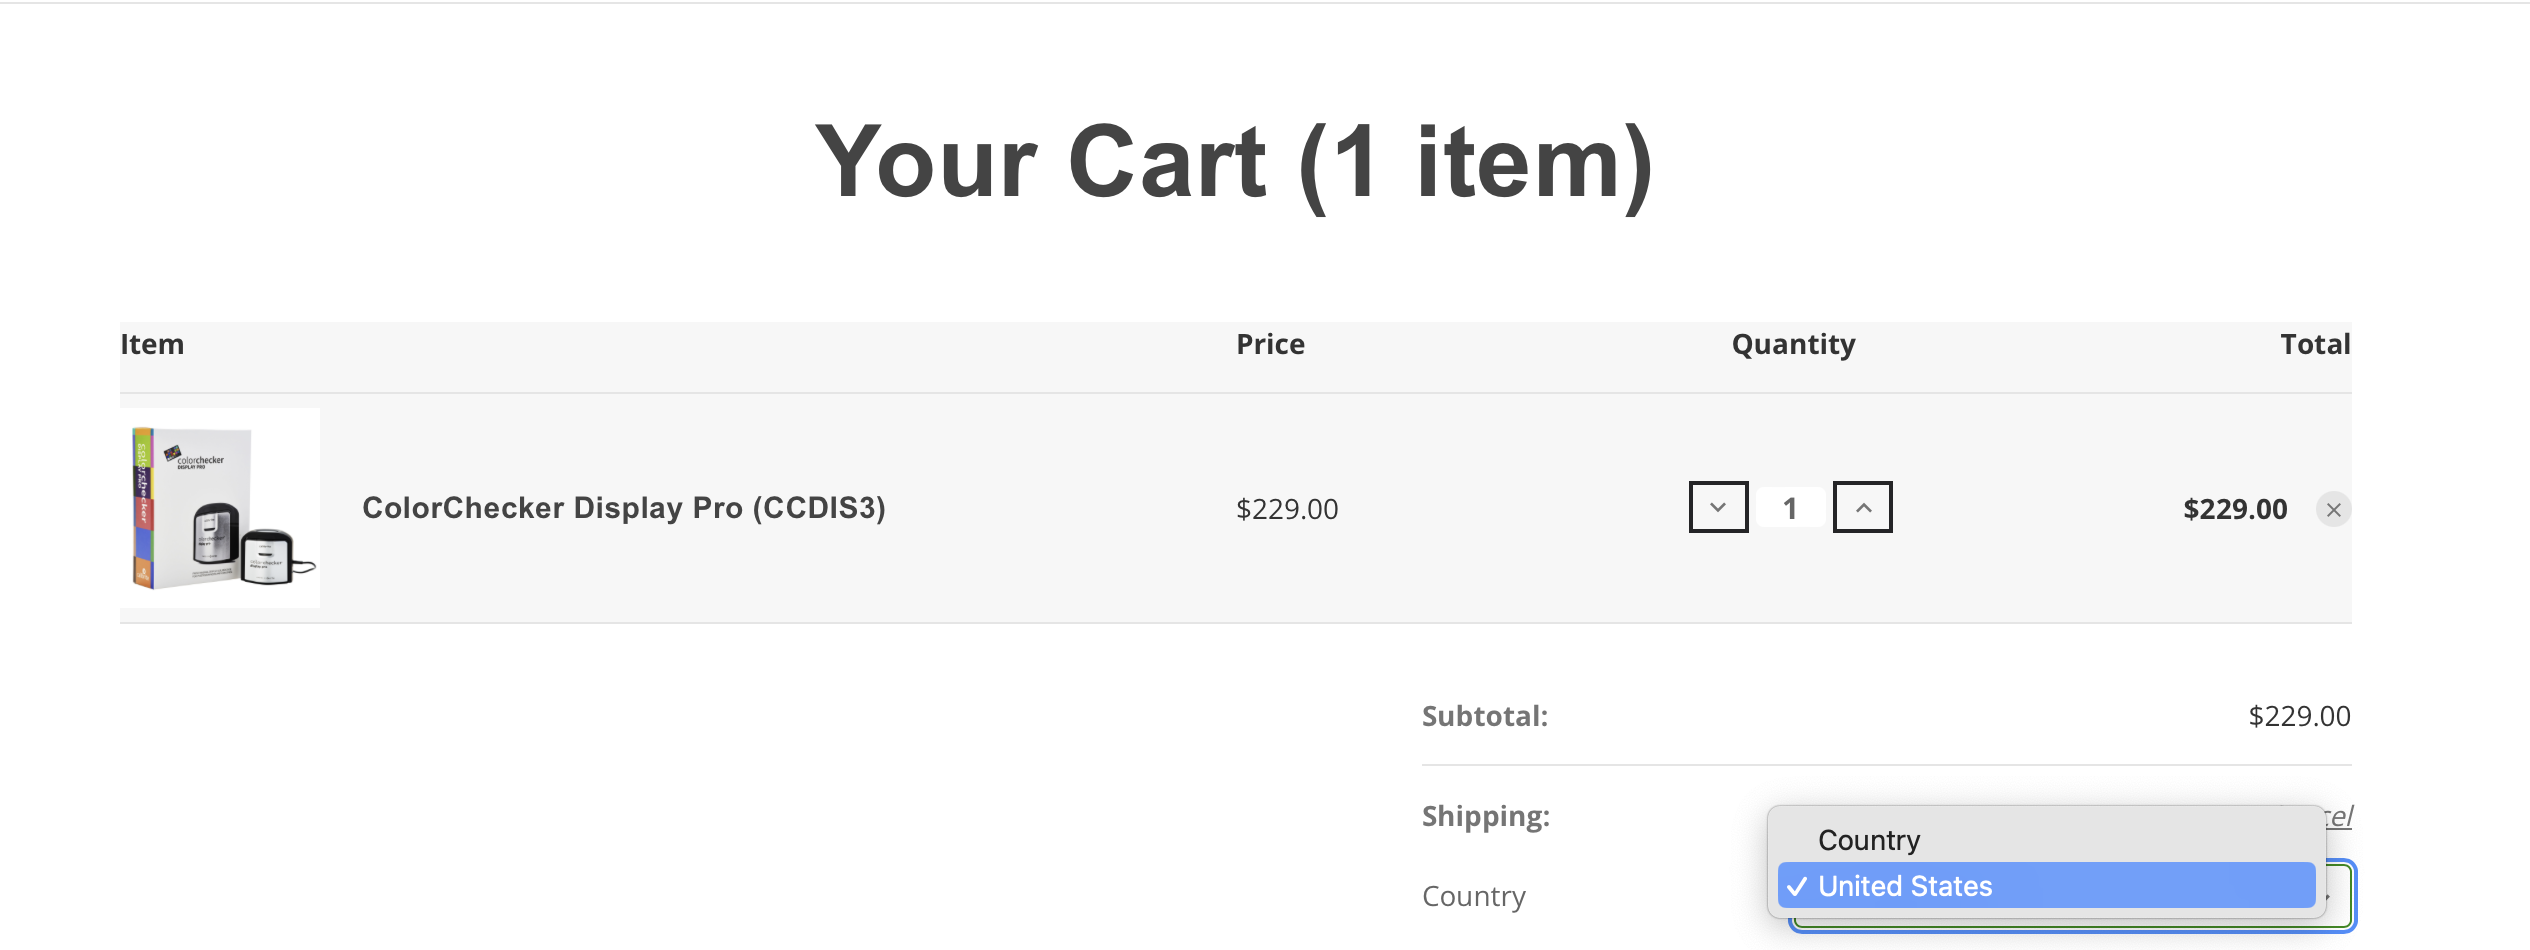Screen dimensions: 2530x950
Task: Increase the ColorChecker quantity with up chevron
Action: click(x=1862, y=507)
